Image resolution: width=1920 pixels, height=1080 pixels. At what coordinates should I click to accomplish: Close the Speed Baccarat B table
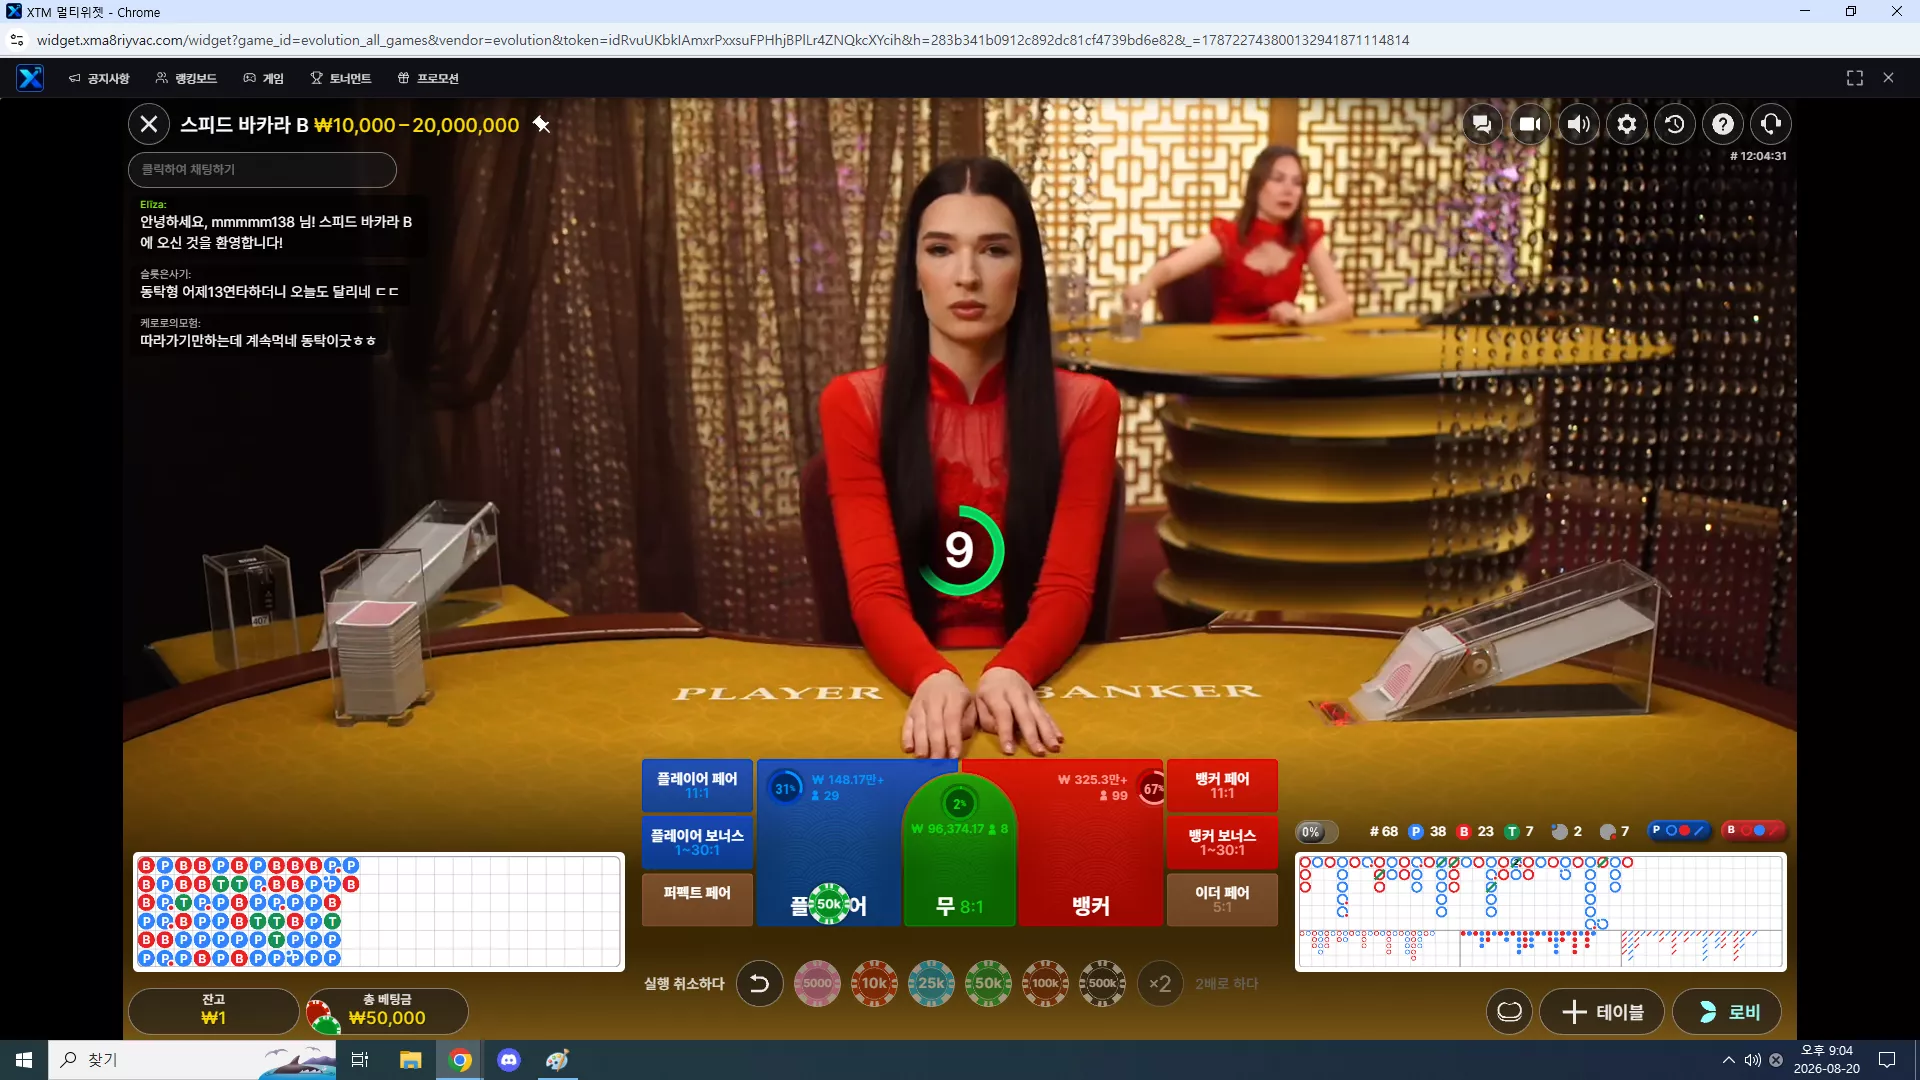click(x=149, y=124)
